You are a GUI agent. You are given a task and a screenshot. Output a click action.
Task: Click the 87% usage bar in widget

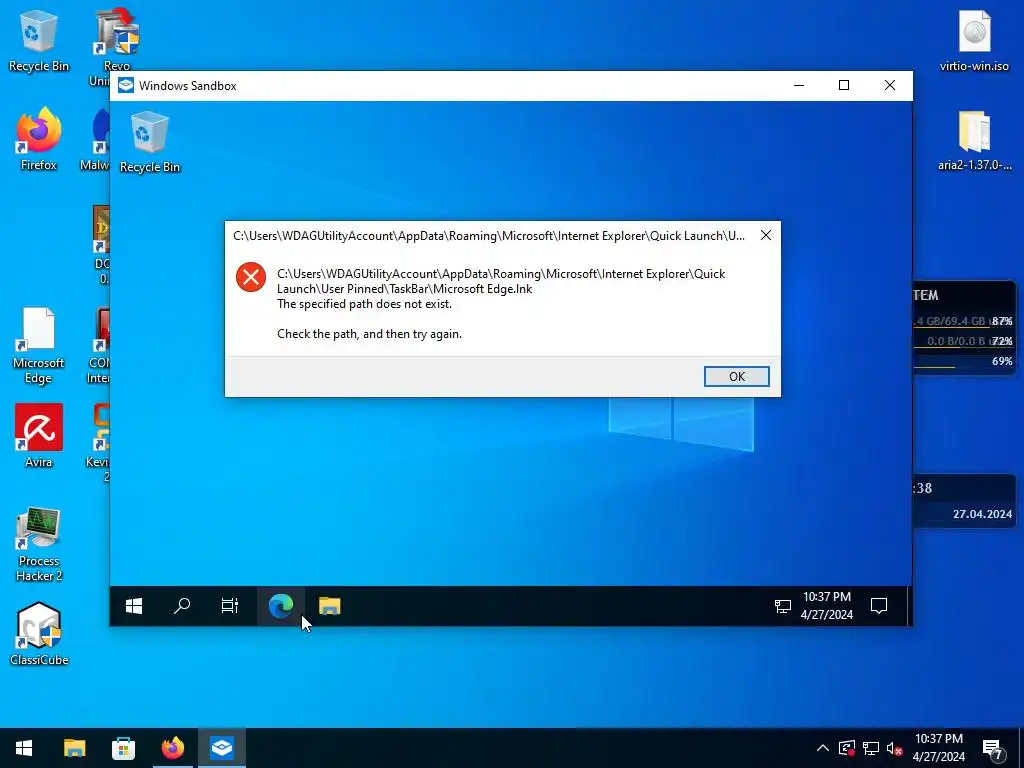(963, 321)
